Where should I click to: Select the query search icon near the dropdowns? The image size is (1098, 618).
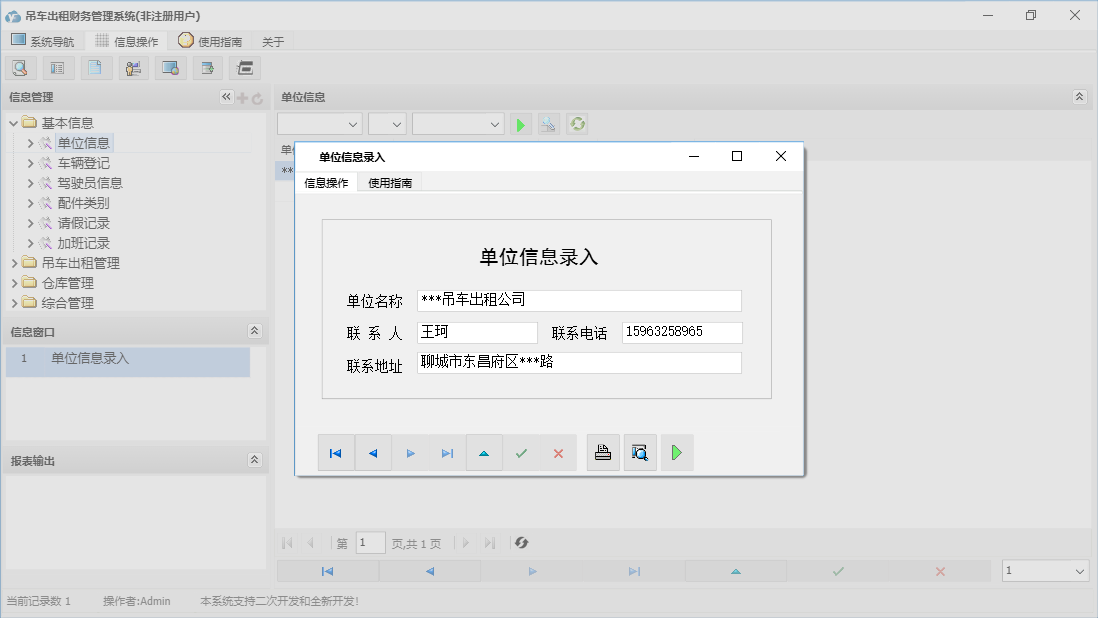[548, 123]
